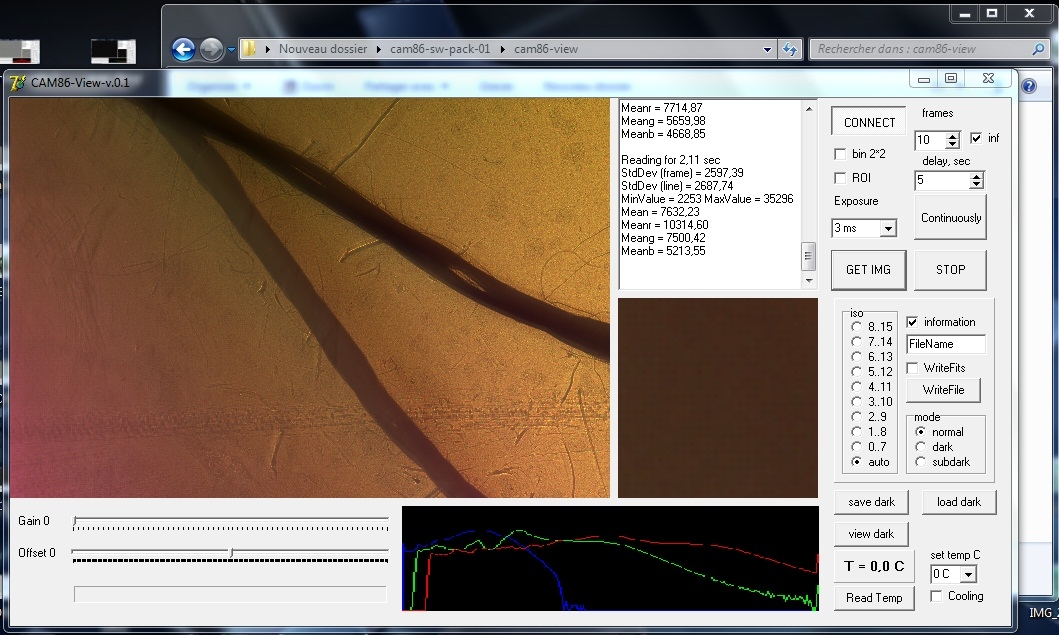Open the address bar history dropdown arrow

[x=767, y=49]
